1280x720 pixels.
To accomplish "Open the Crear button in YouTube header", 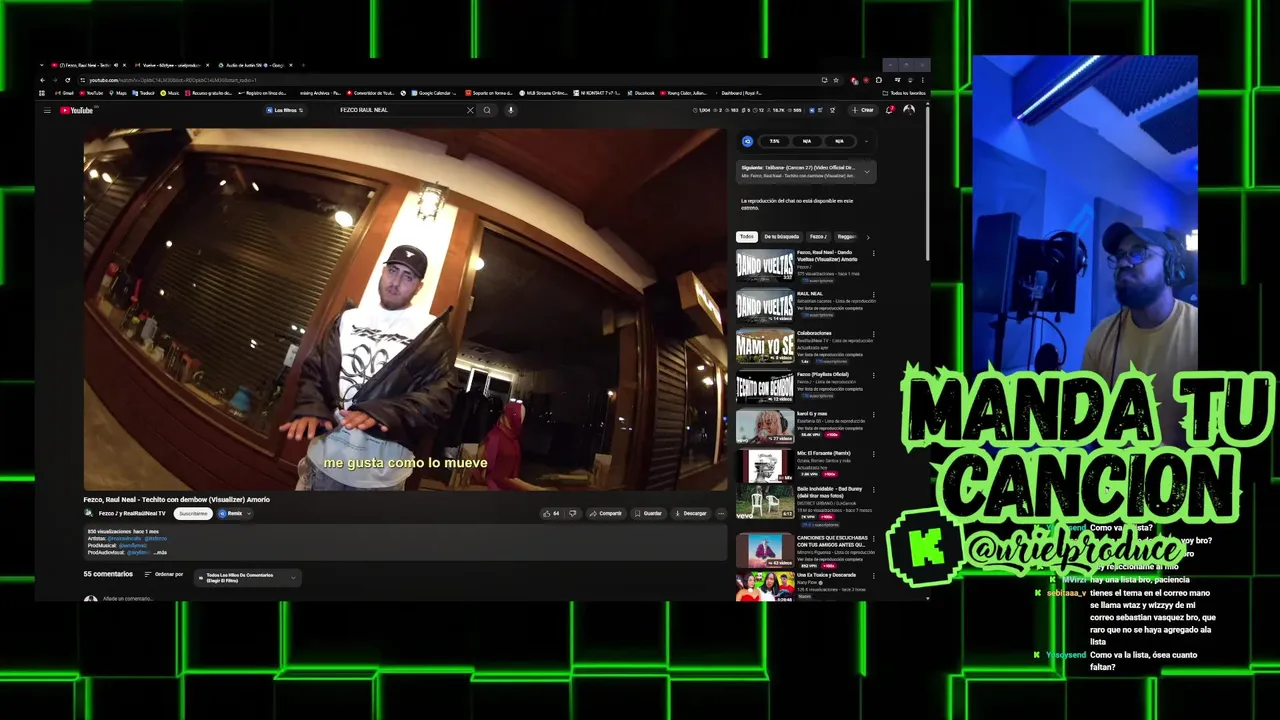I will (x=863, y=110).
